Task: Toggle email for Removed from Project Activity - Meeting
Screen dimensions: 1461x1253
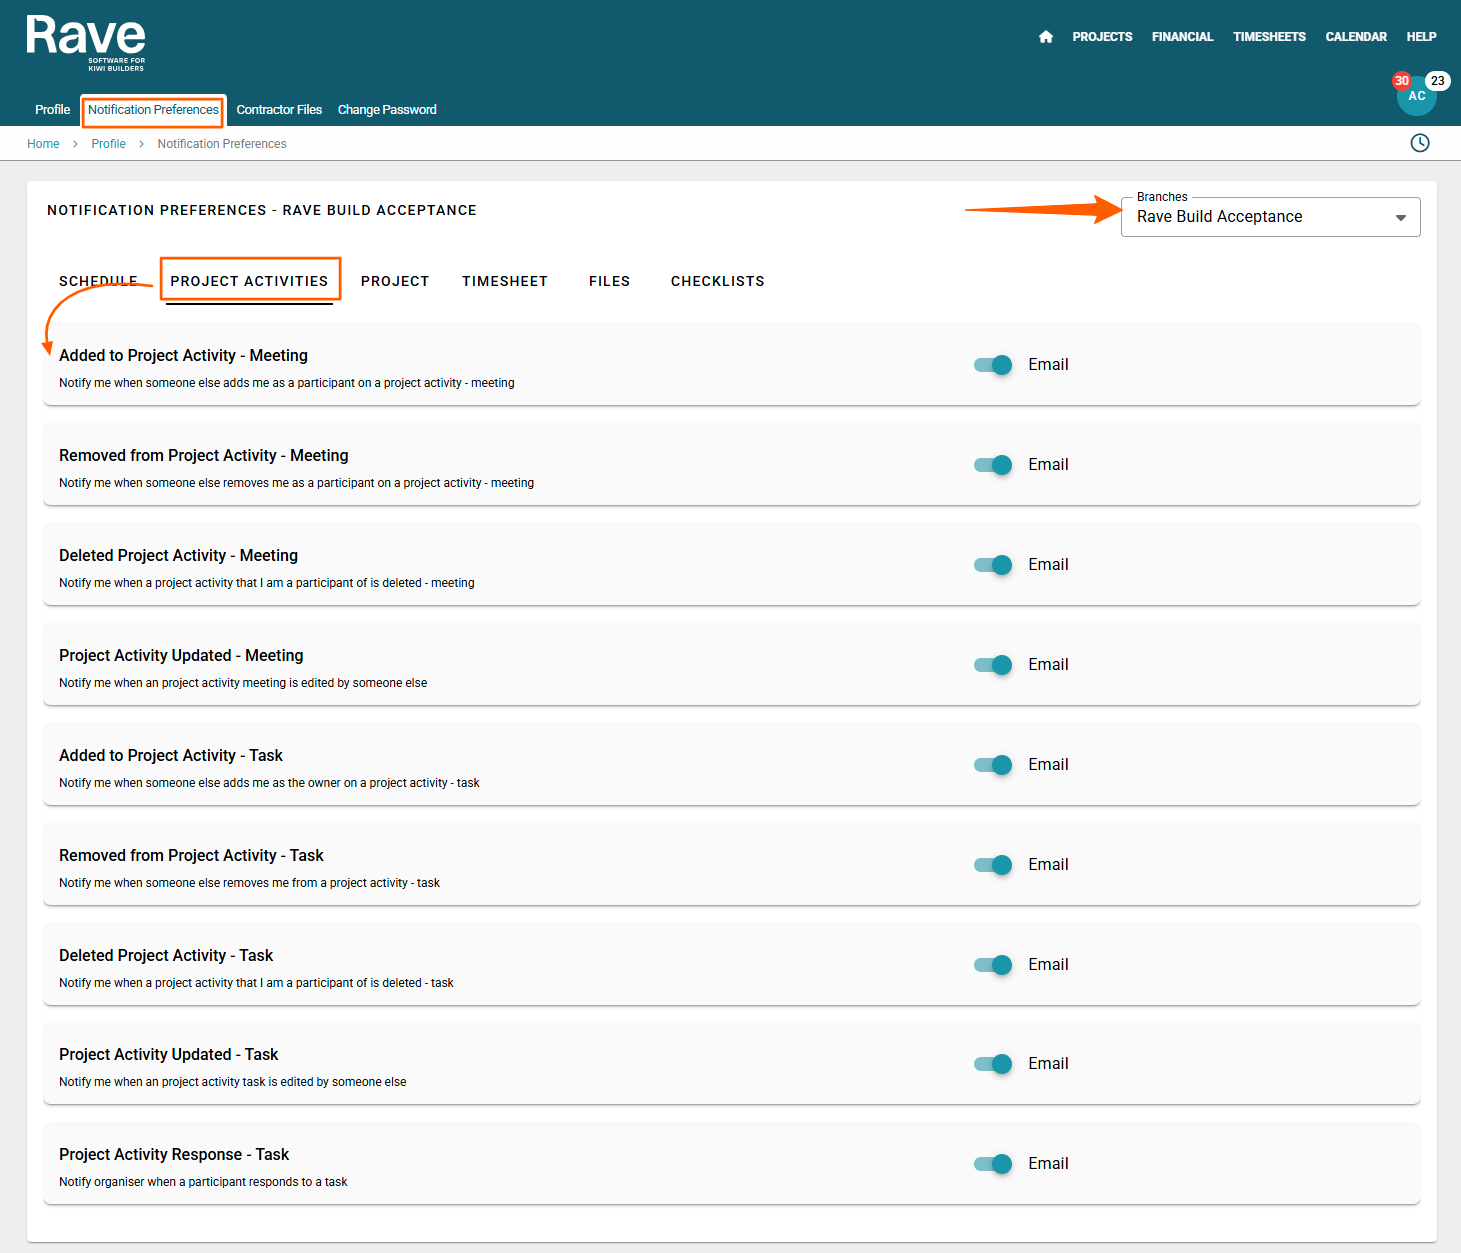Action: point(993,465)
